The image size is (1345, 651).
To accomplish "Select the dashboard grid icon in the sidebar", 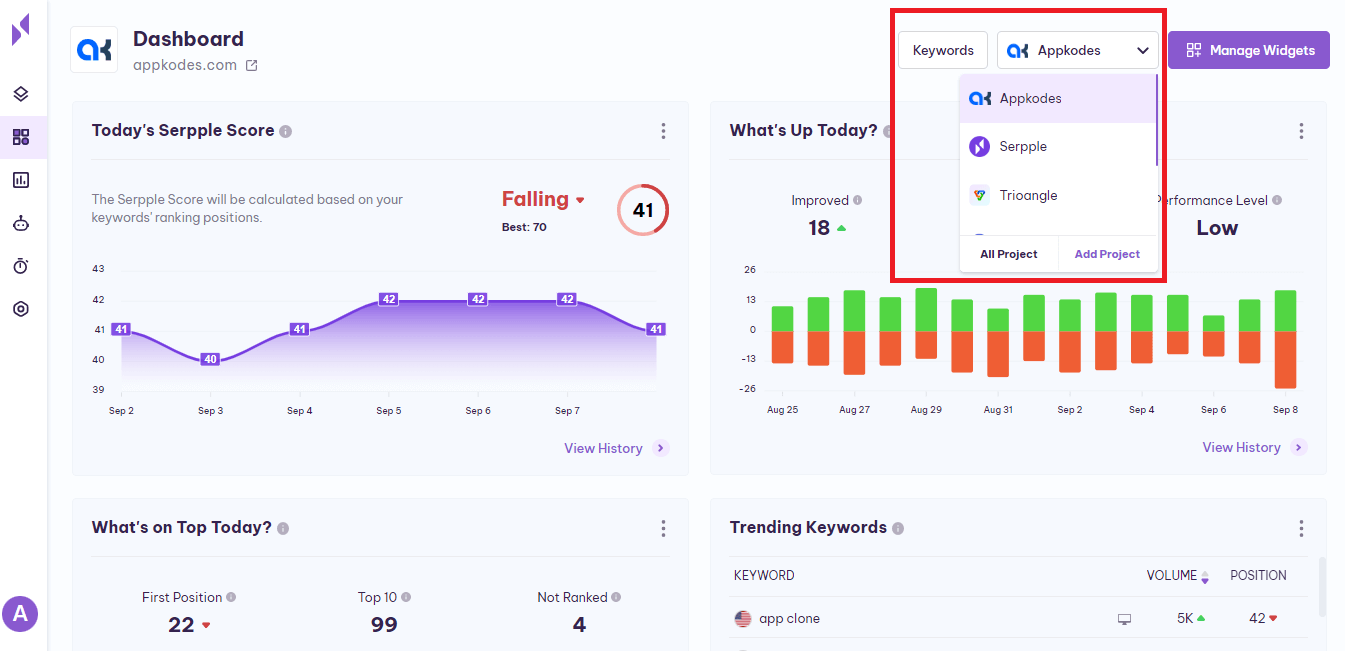I will (x=21, y=137).
